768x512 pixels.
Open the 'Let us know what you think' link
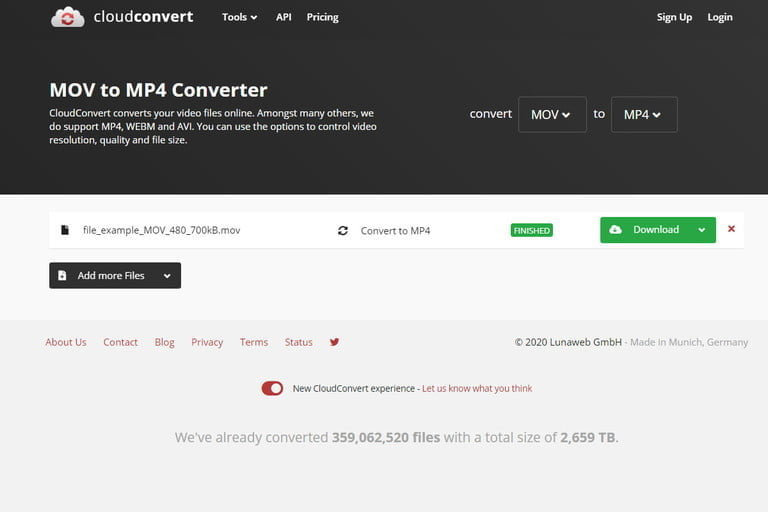[x=477, y=388]
